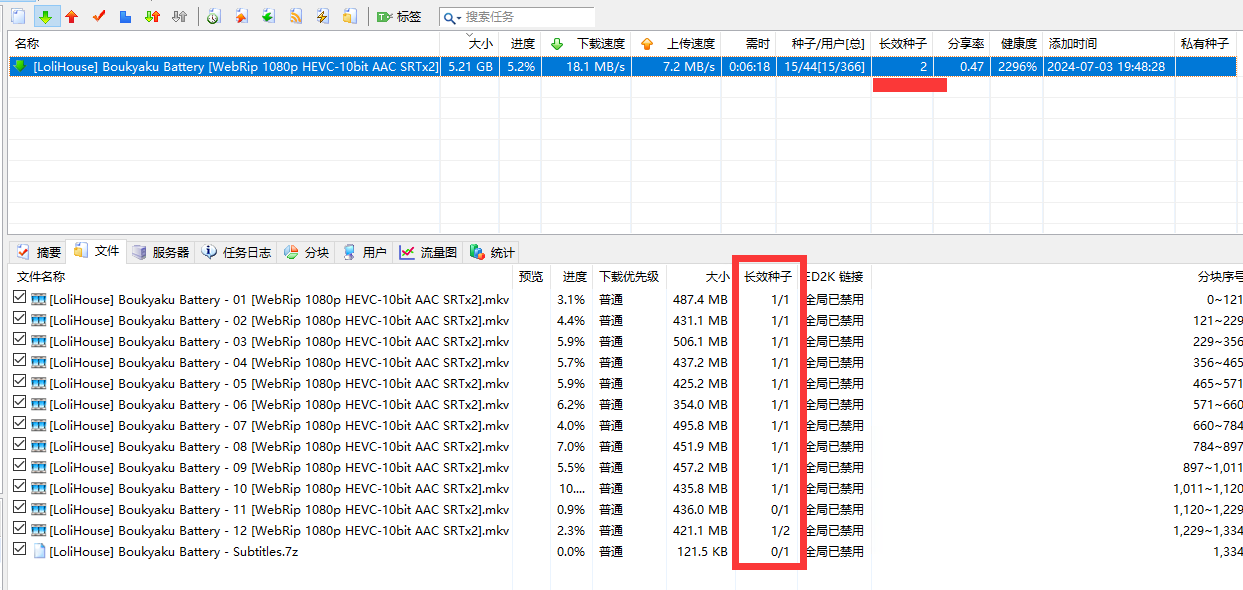
Task: Click the red checkmark completed tasks icon
Action: coord(98,17)
